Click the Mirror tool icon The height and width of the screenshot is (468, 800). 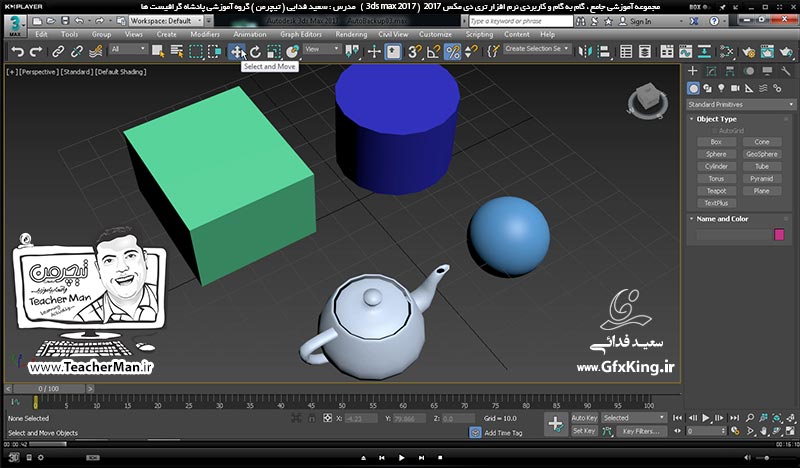tap(585, 52)
